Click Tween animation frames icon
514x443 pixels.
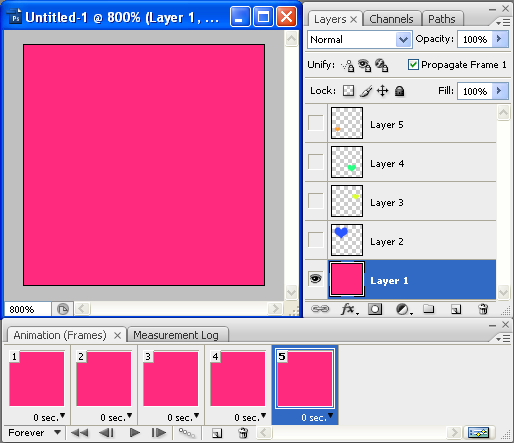pyautogui.click(x=187, y=433)
